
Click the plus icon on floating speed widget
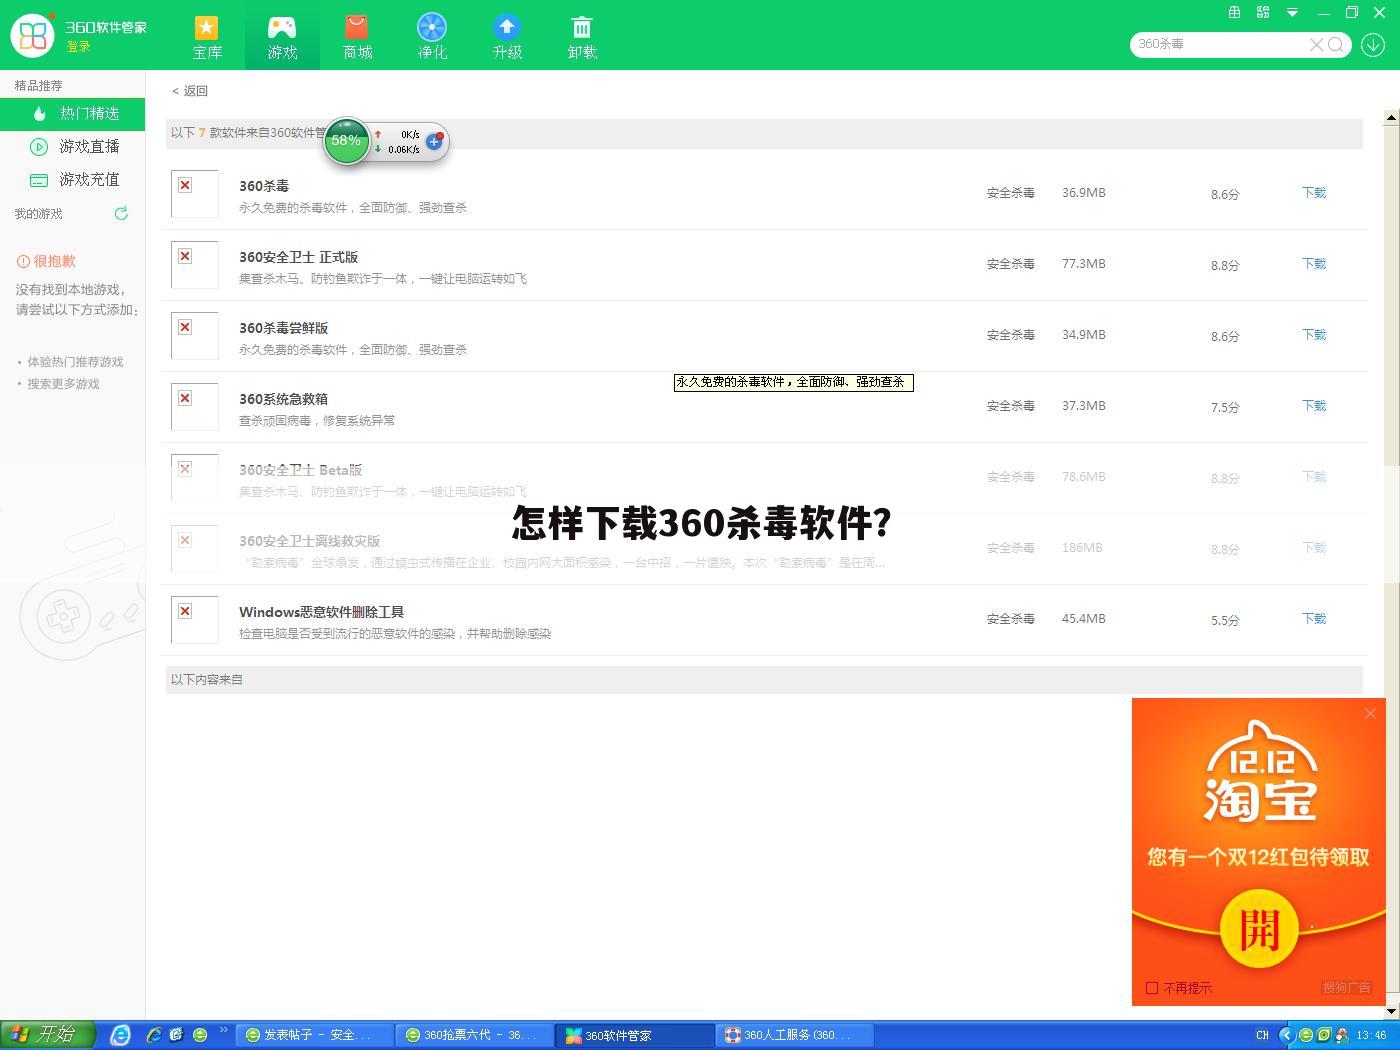pos(434,142)
